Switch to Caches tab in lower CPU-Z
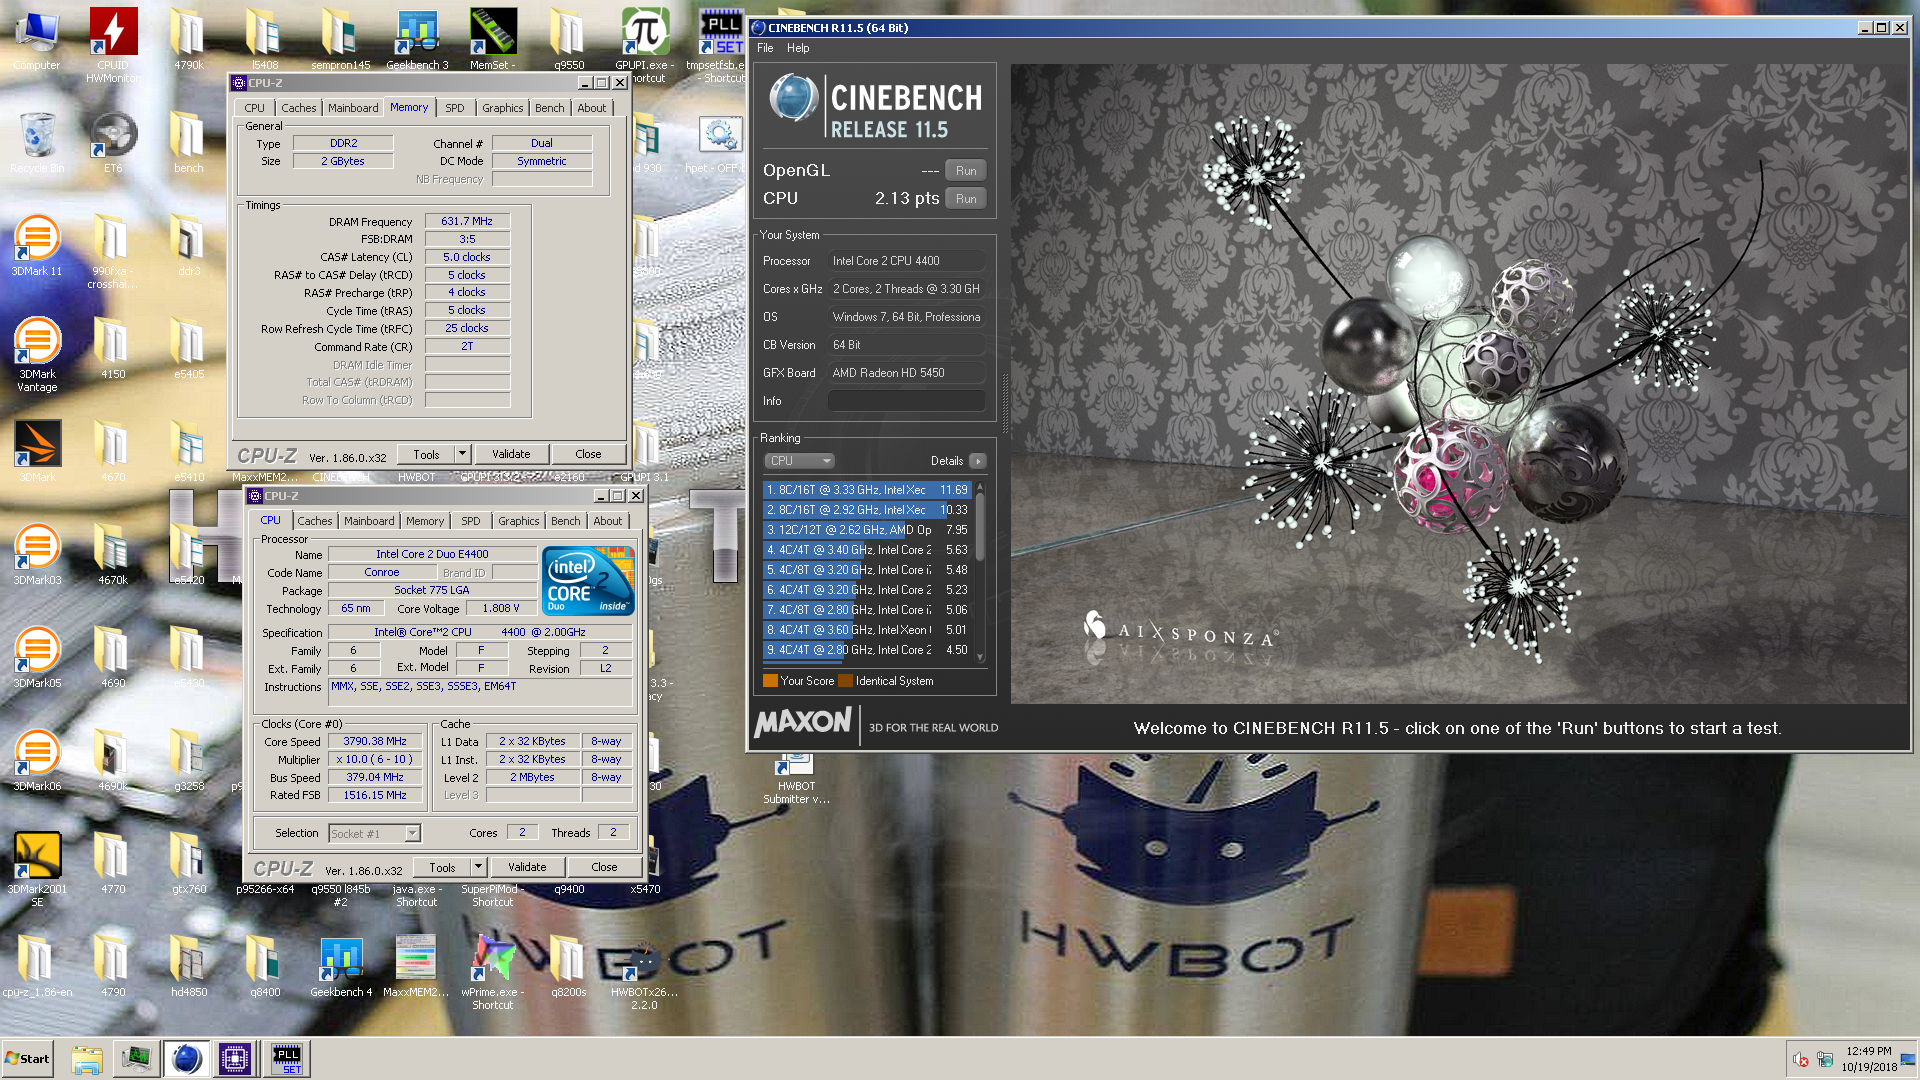 pos(315,521)
